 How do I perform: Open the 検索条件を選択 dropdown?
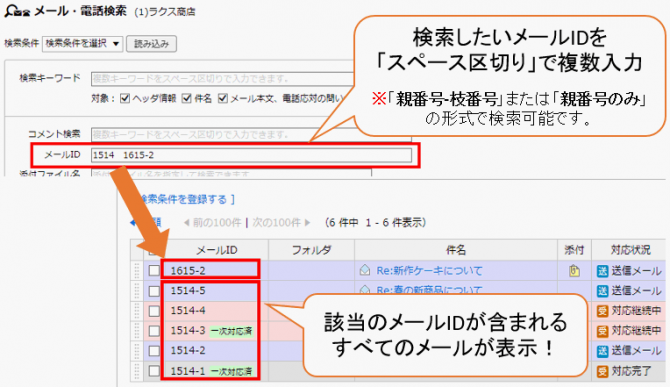tap(82, 44)
